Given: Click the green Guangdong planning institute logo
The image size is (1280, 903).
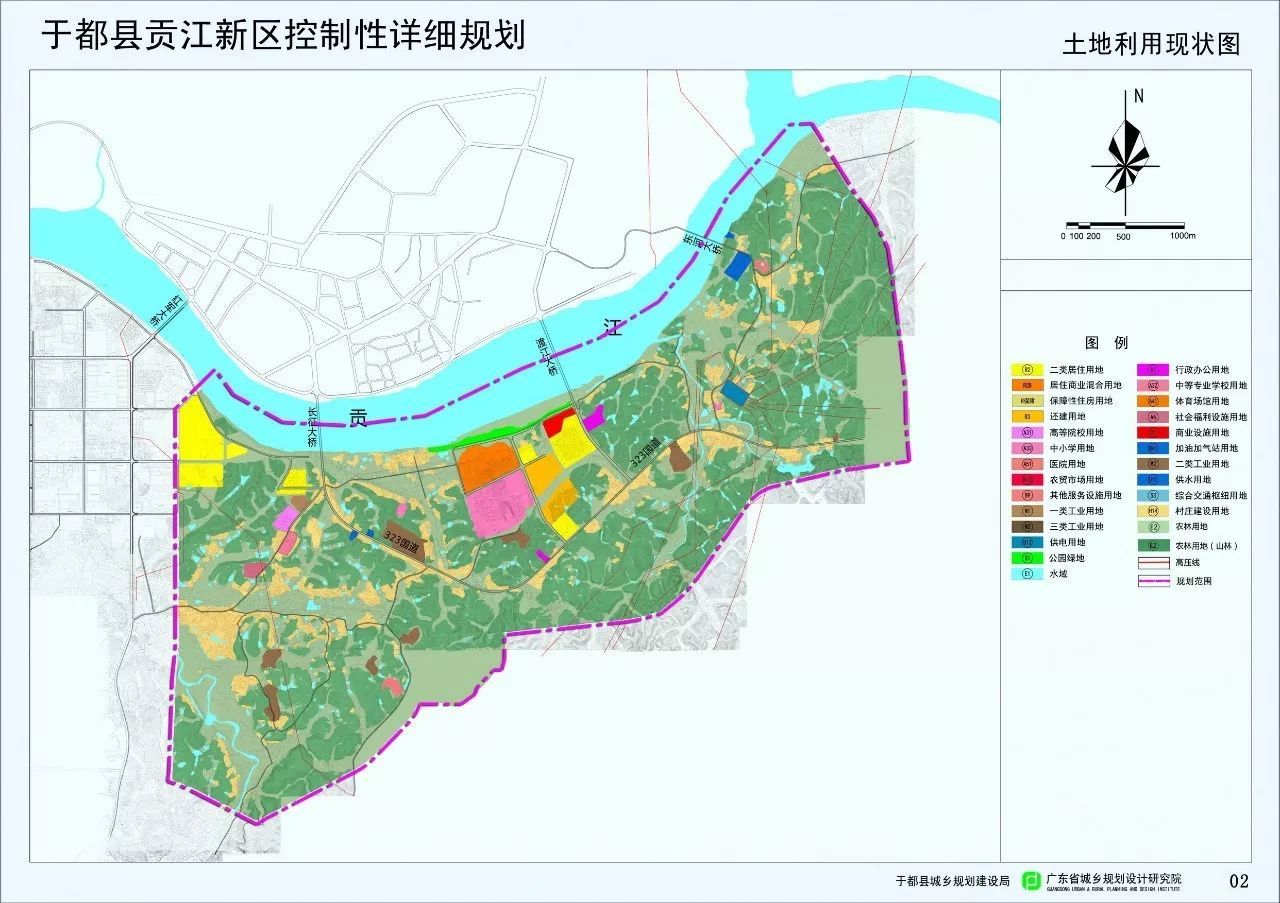Looking at the screenshot, I should (1029, 881).
